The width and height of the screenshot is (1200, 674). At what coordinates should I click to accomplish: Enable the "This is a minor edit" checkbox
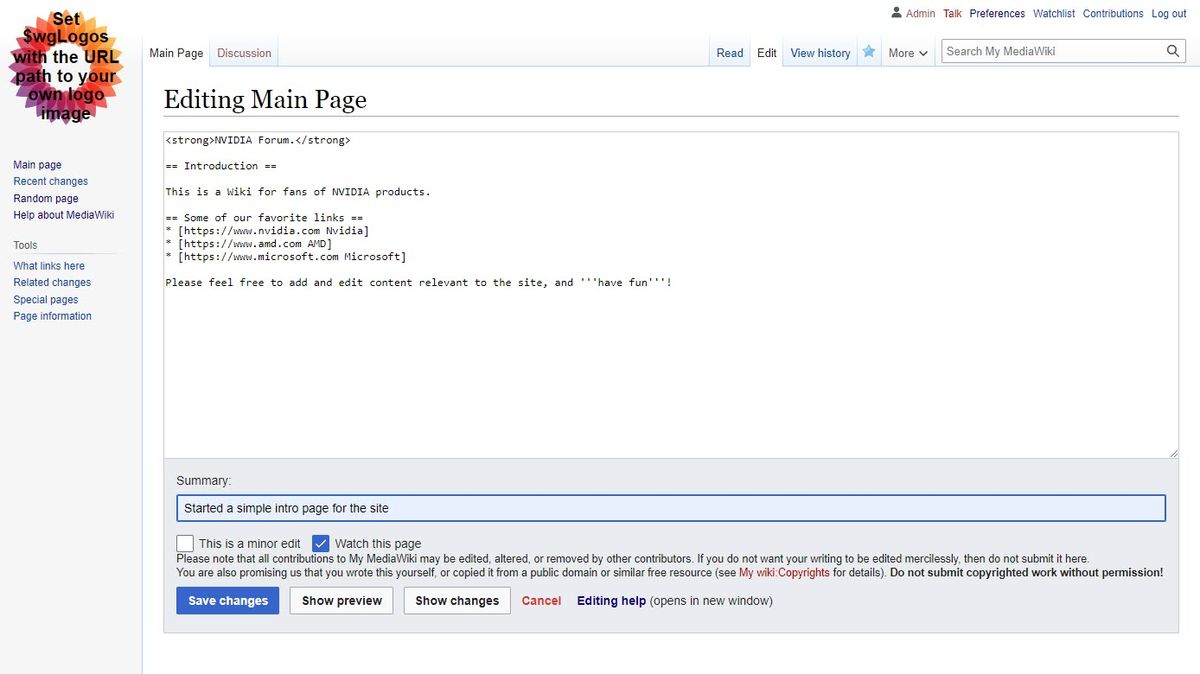[x=185, y=543]
